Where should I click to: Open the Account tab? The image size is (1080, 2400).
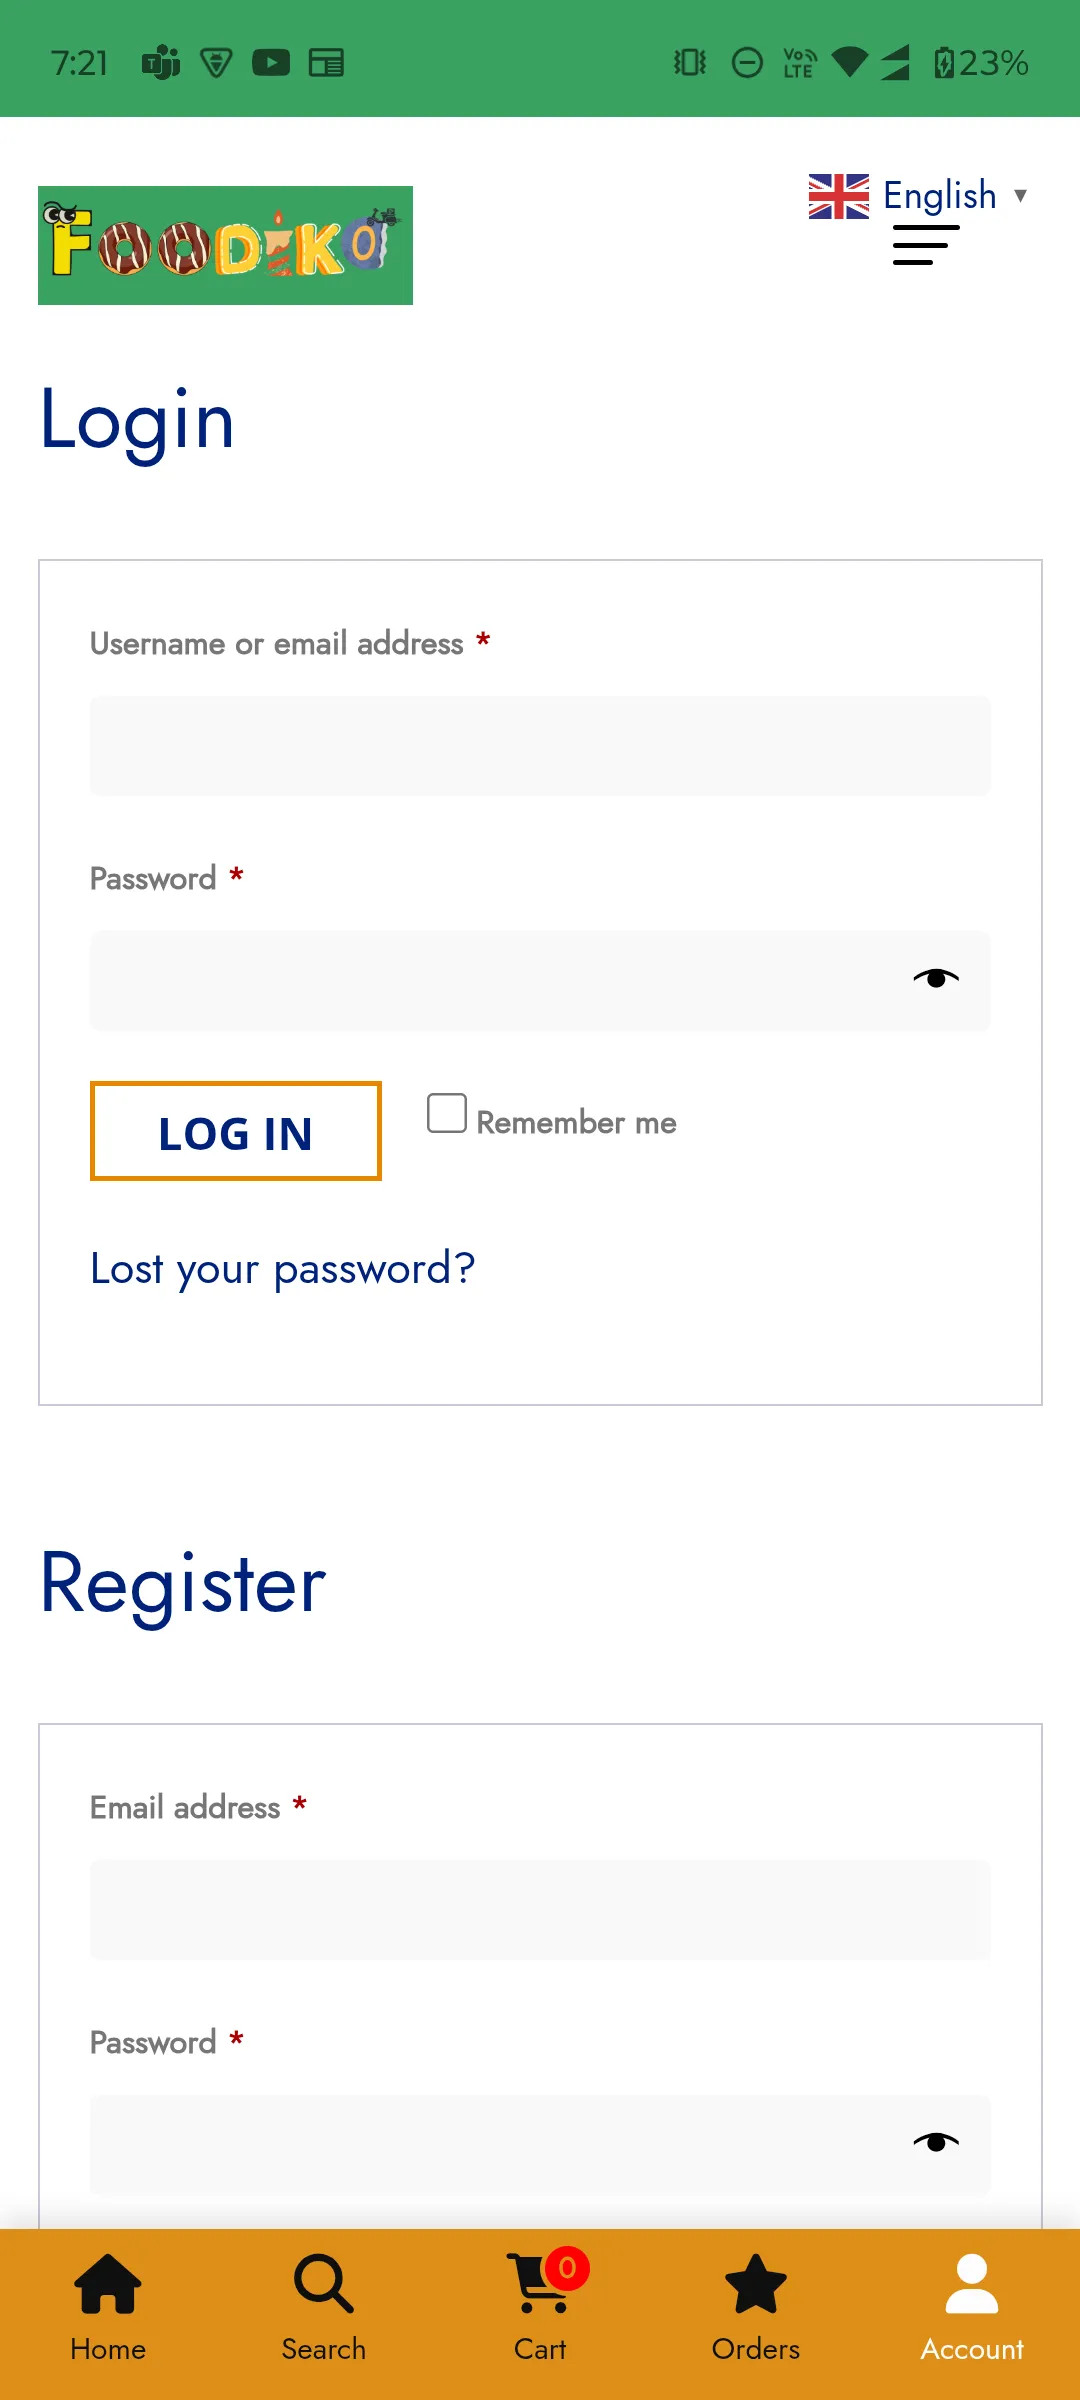tap(971, 2284)
